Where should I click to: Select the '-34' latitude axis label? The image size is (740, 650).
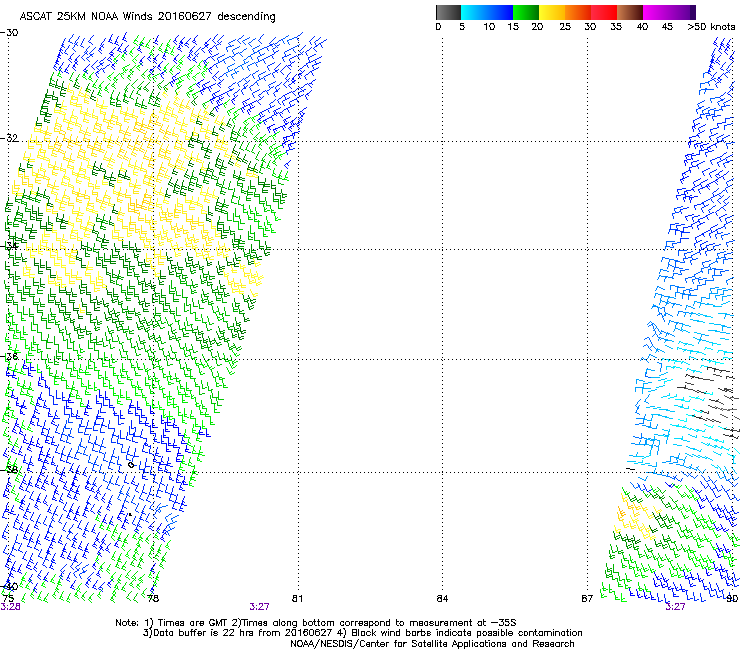pyautogui.click(x=9, y=246)
